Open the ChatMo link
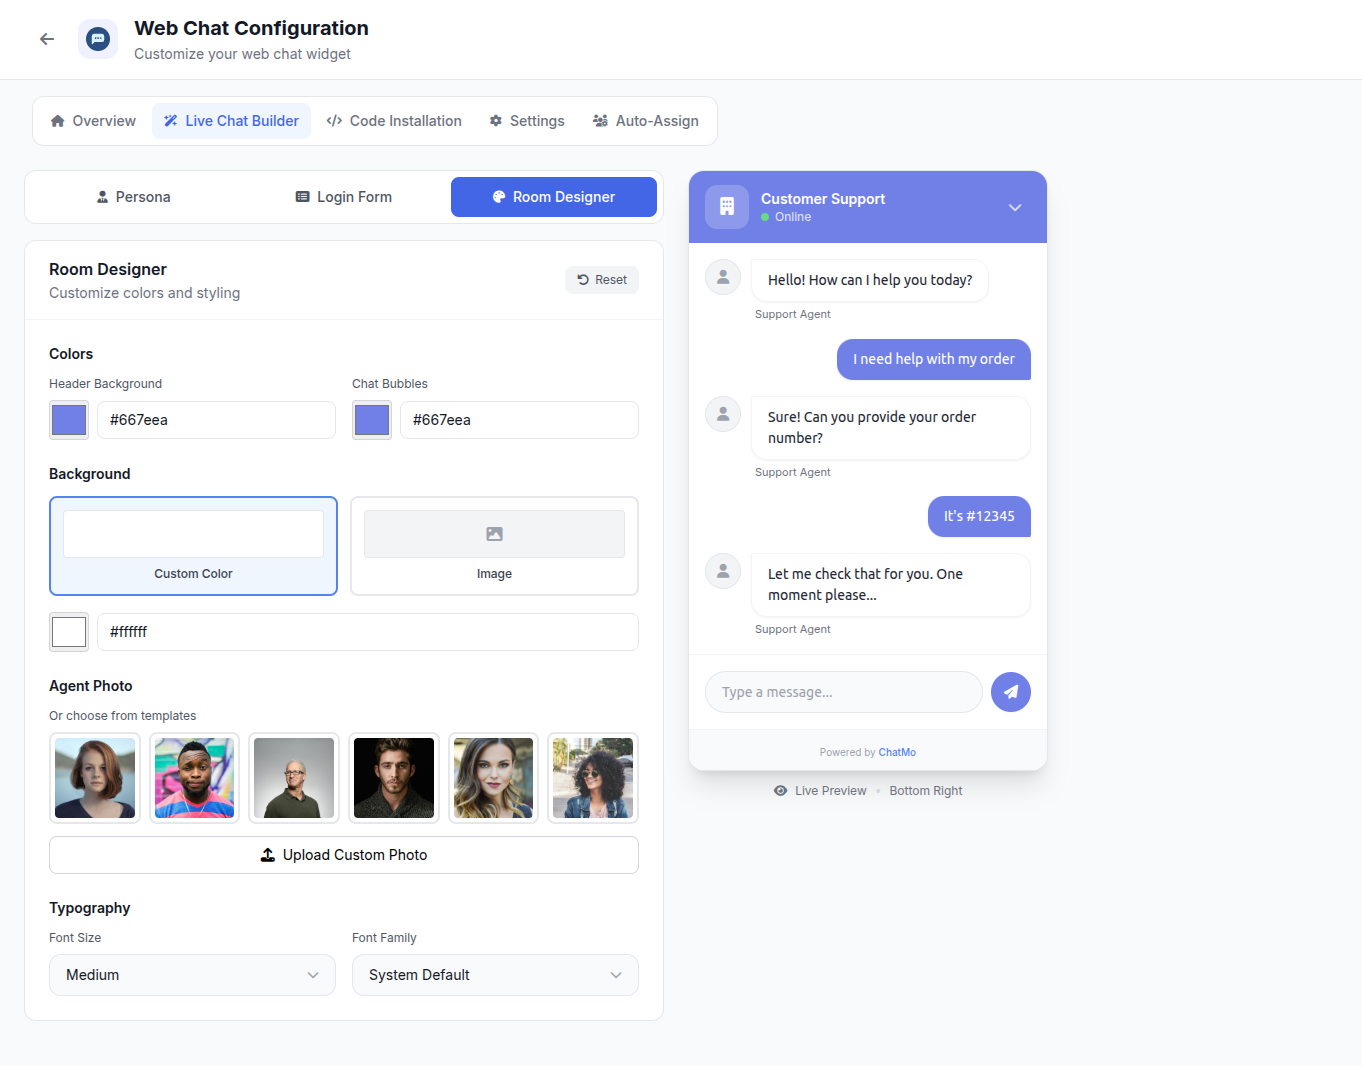 [897, 752]
